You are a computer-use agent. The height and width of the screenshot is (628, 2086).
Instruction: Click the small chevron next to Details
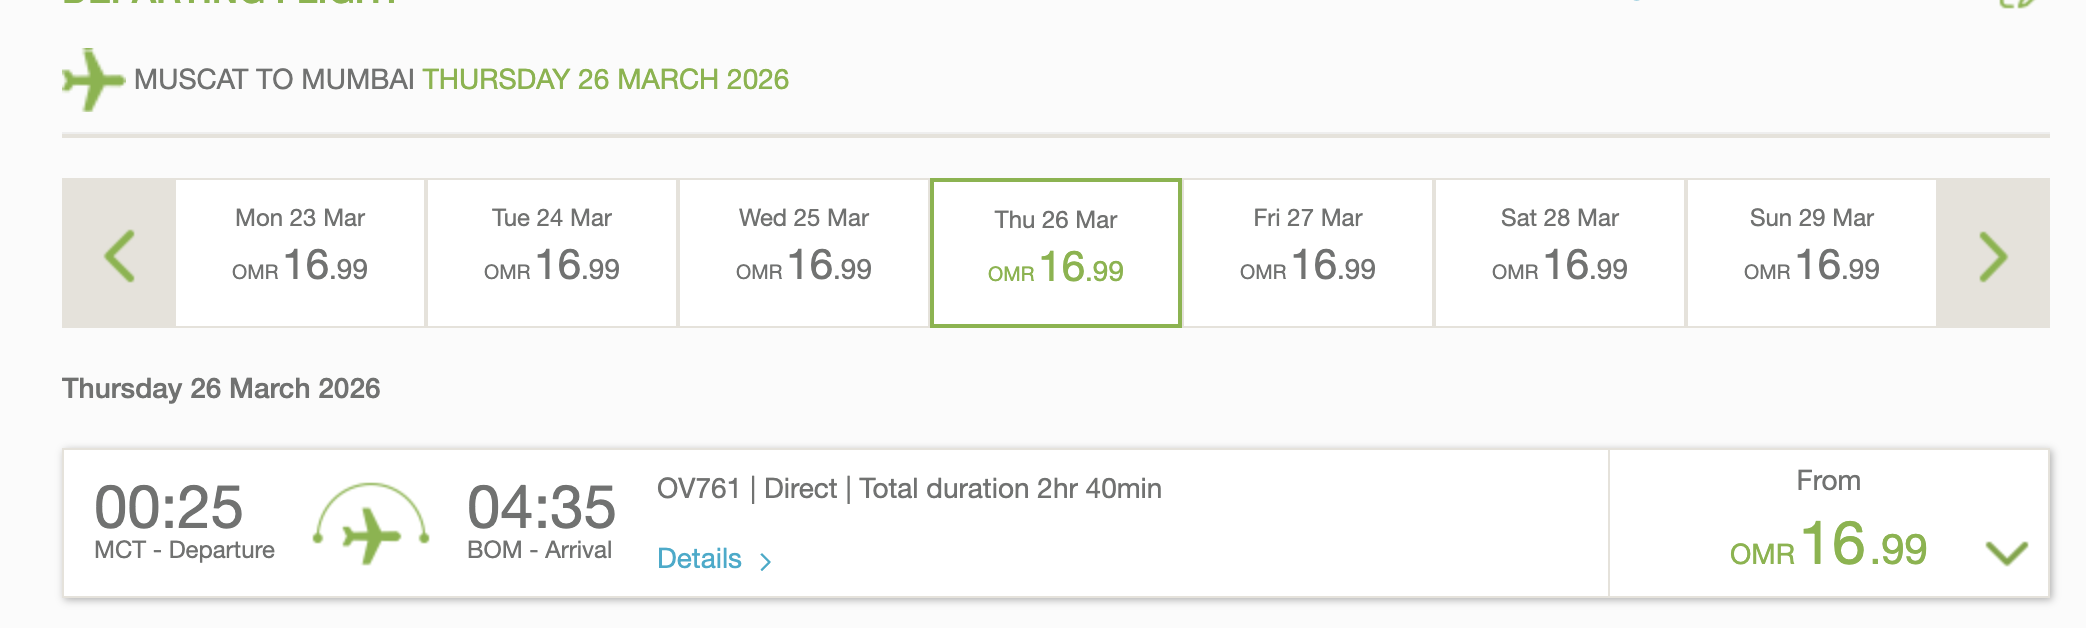click(x=765, y=561)
